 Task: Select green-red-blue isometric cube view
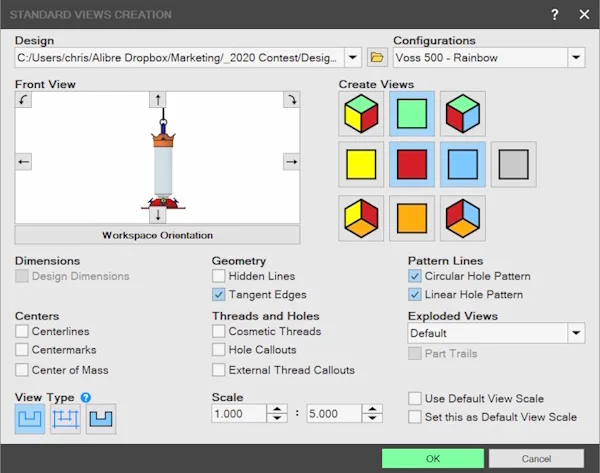coord(463,114)
